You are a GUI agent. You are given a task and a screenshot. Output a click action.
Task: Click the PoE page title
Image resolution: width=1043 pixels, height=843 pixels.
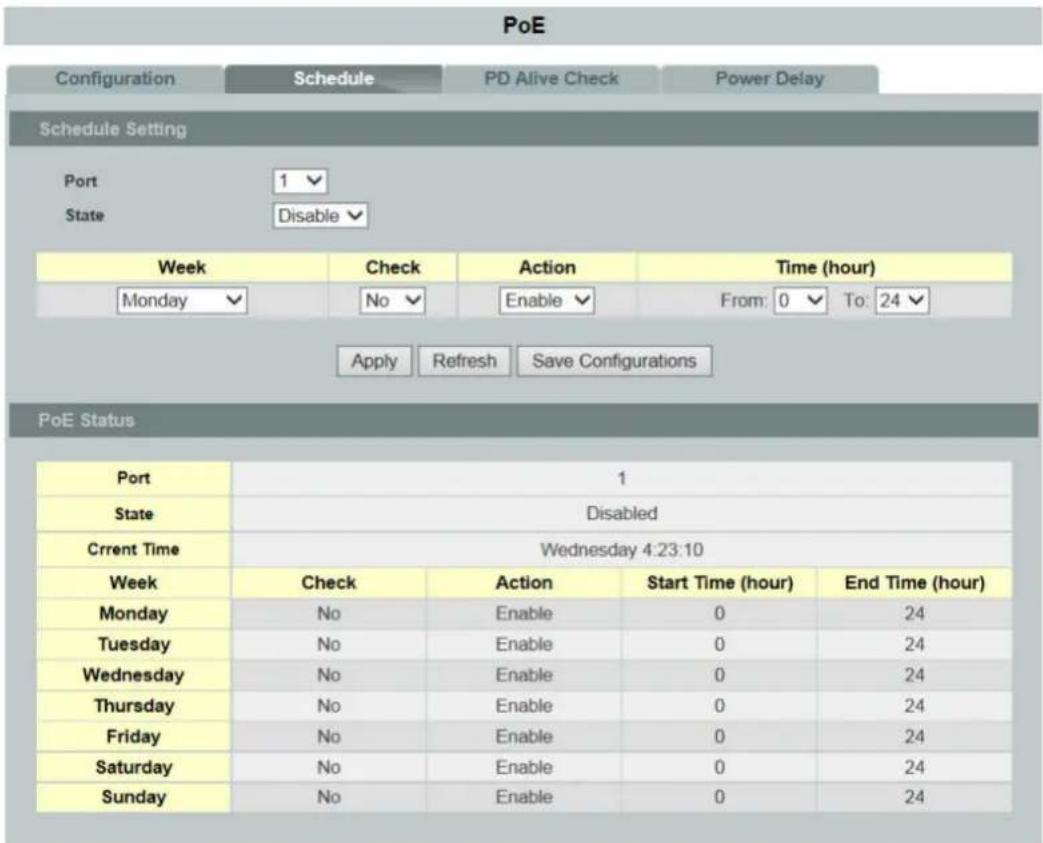(524, 25)
